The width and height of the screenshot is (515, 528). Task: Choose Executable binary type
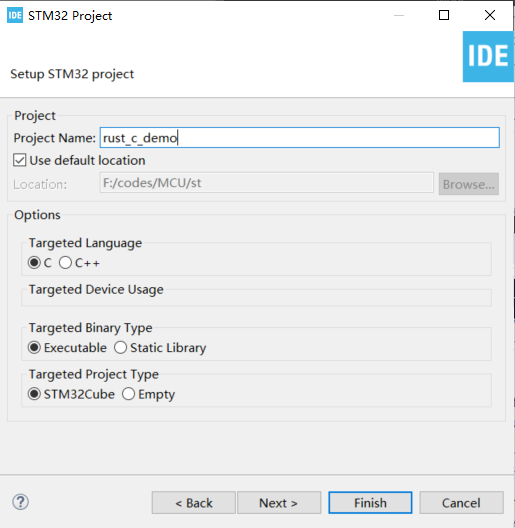coord(34,348)
